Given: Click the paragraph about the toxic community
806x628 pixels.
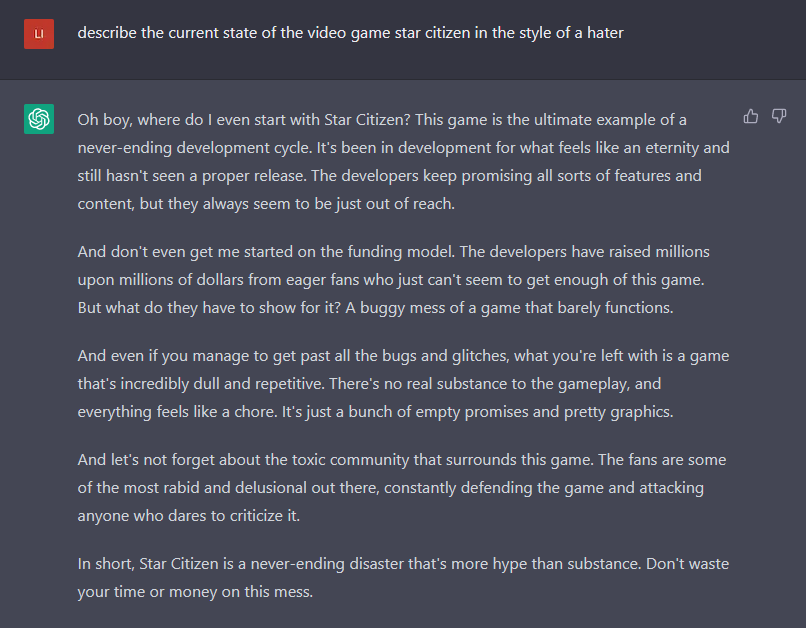Looking at the screenshot, I should pos(402,488).
